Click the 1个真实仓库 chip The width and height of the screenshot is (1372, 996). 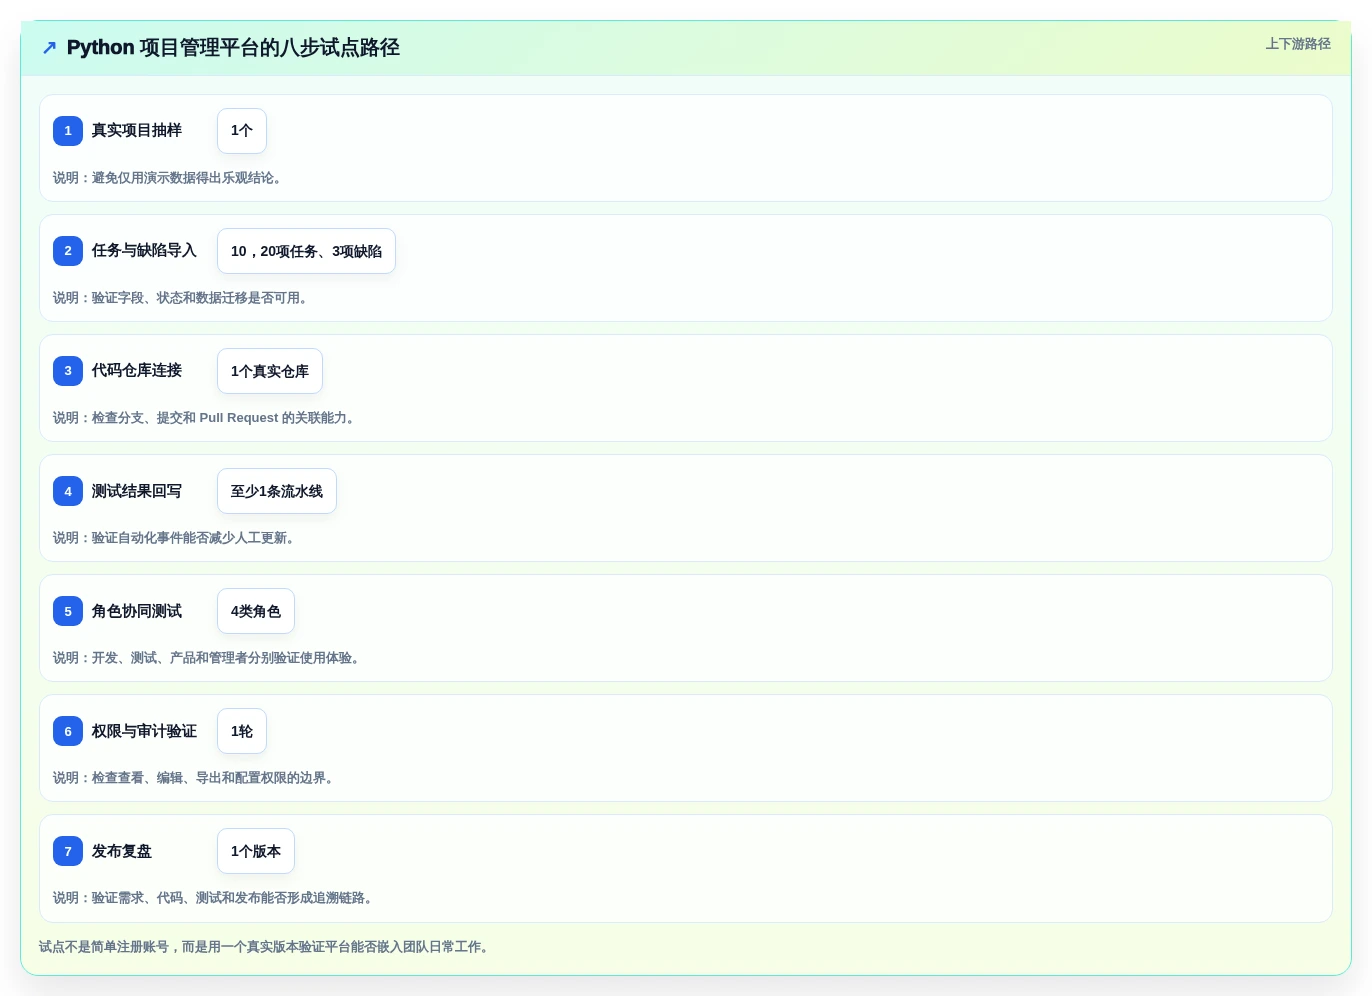coord(270,371)
